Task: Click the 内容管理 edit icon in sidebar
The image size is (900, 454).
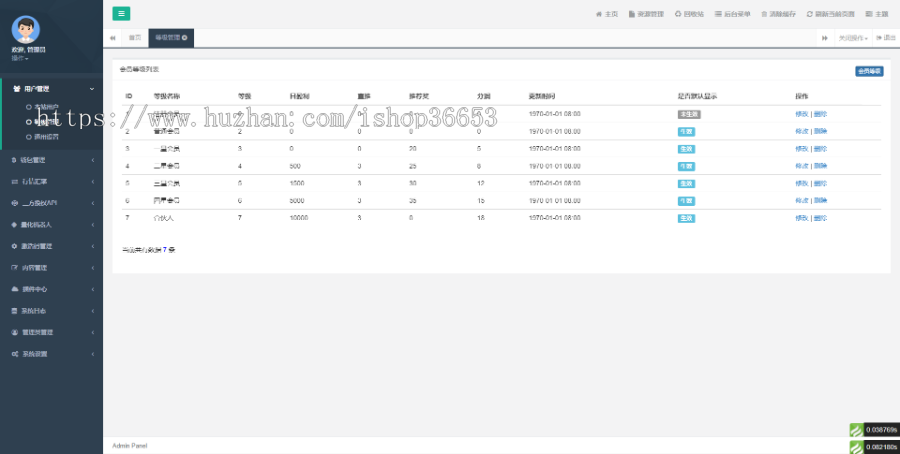Action: click(14, 268)
